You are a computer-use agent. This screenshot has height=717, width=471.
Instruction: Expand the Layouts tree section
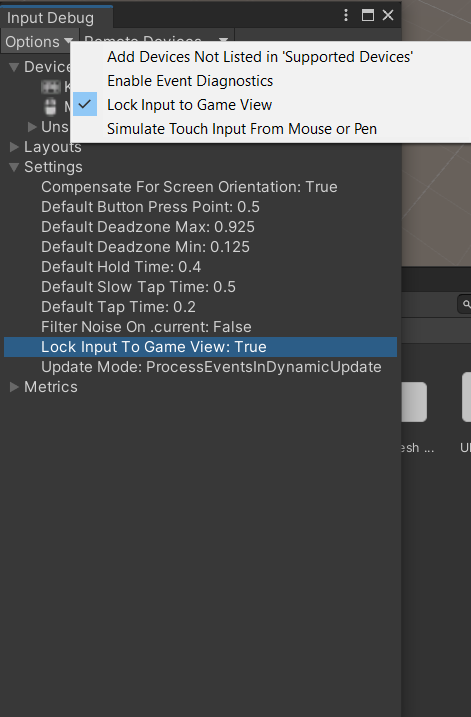[x=14, y=147]
